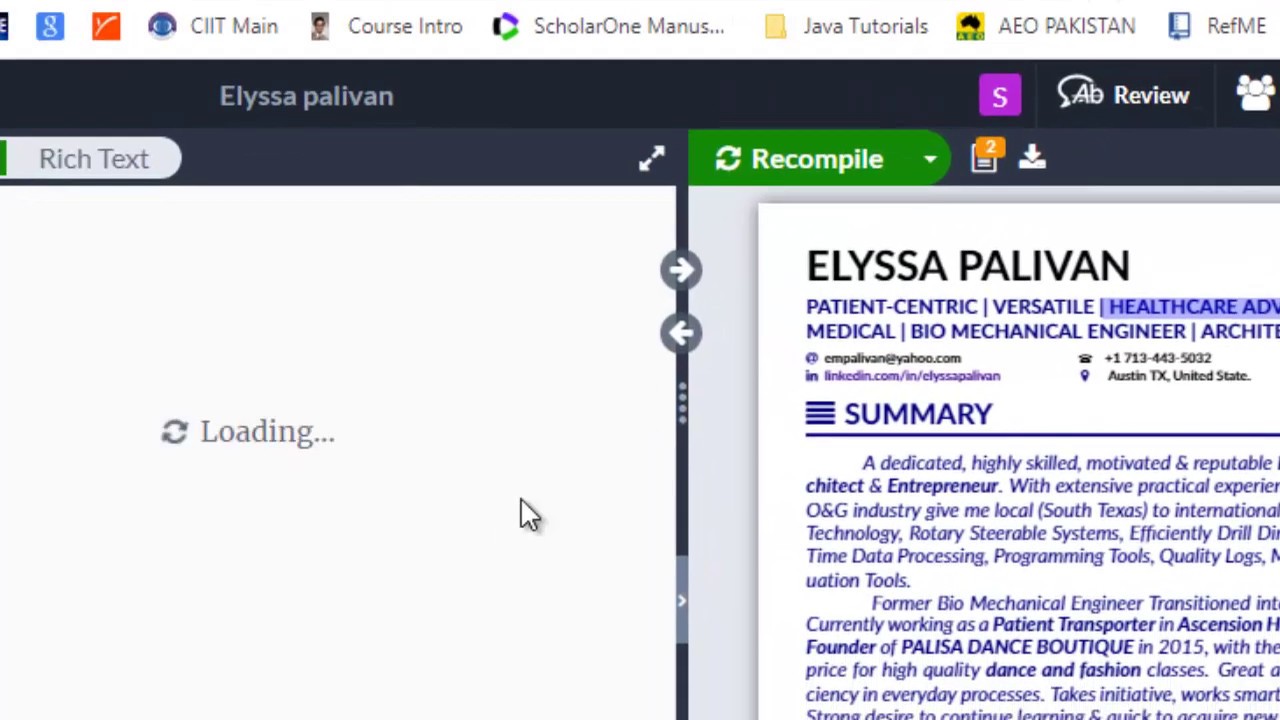
Task: Open the RefME bookmark
Action: 1218,26
